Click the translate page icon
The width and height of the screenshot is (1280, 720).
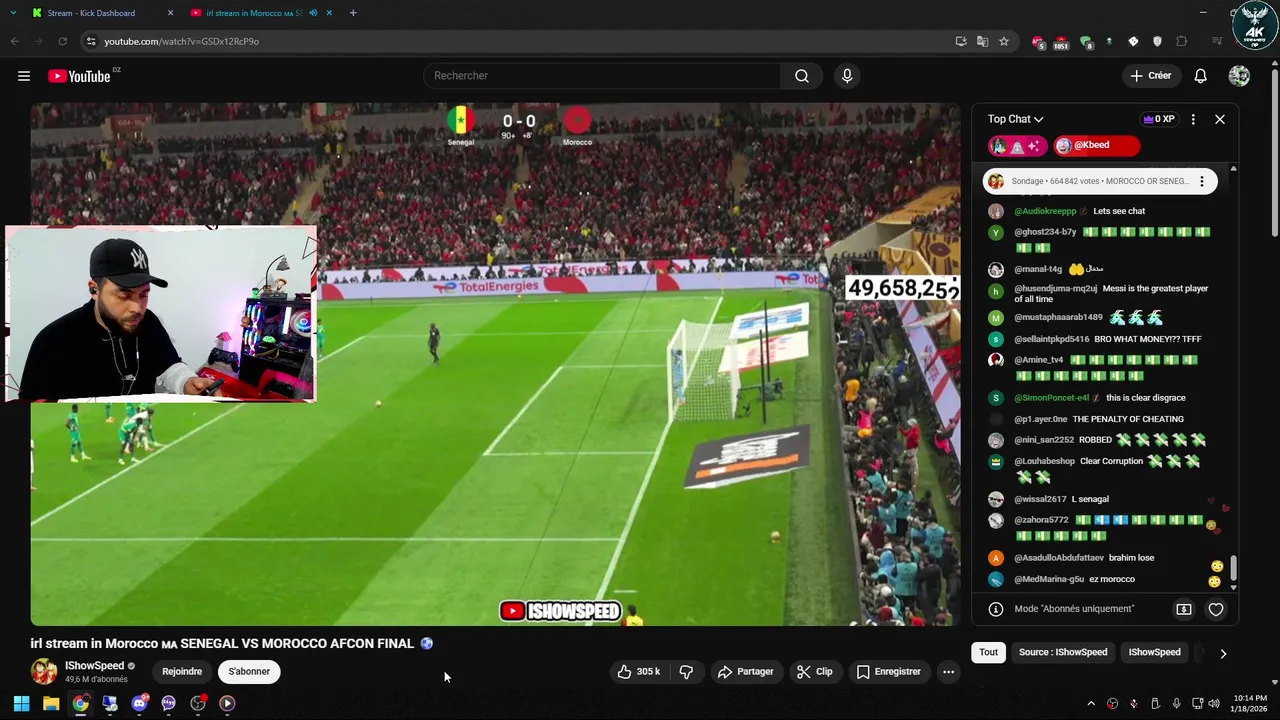[982, 41]
